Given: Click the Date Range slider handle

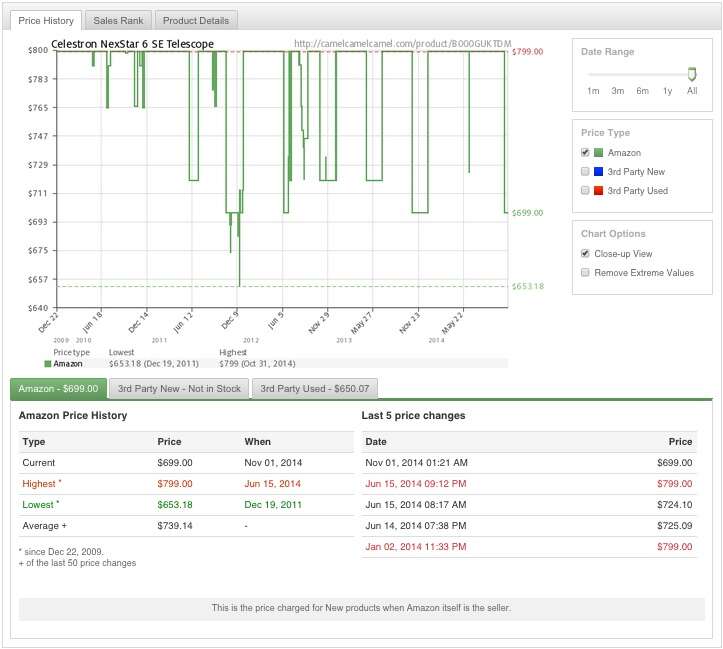Looking at the screenshot, I should (x=692, y=74).
